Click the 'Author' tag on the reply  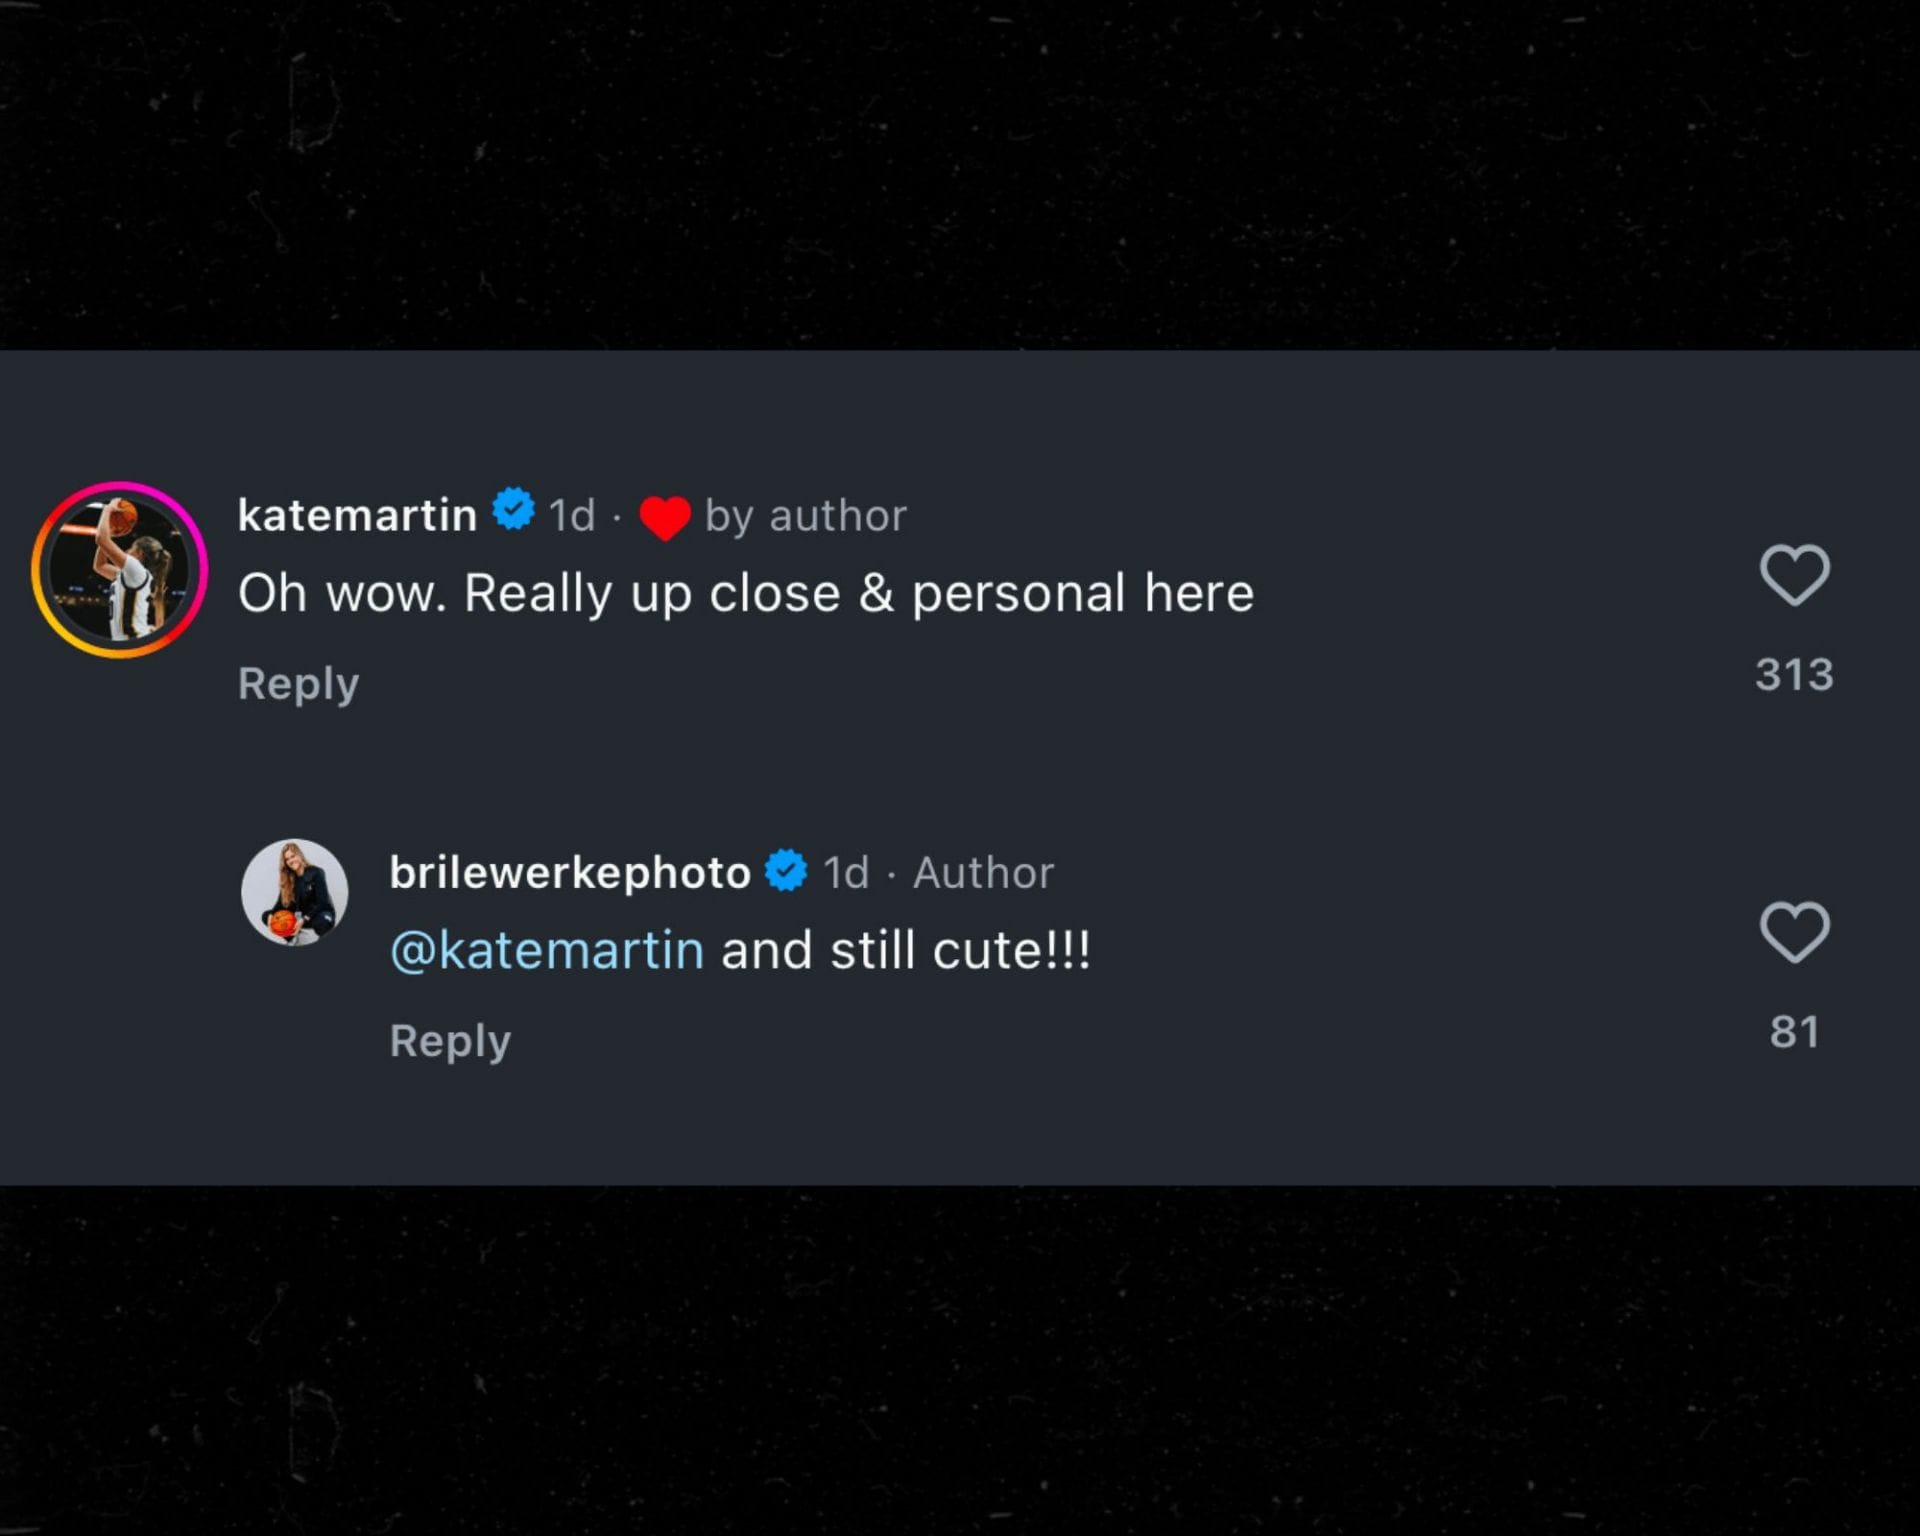[983, 873]
